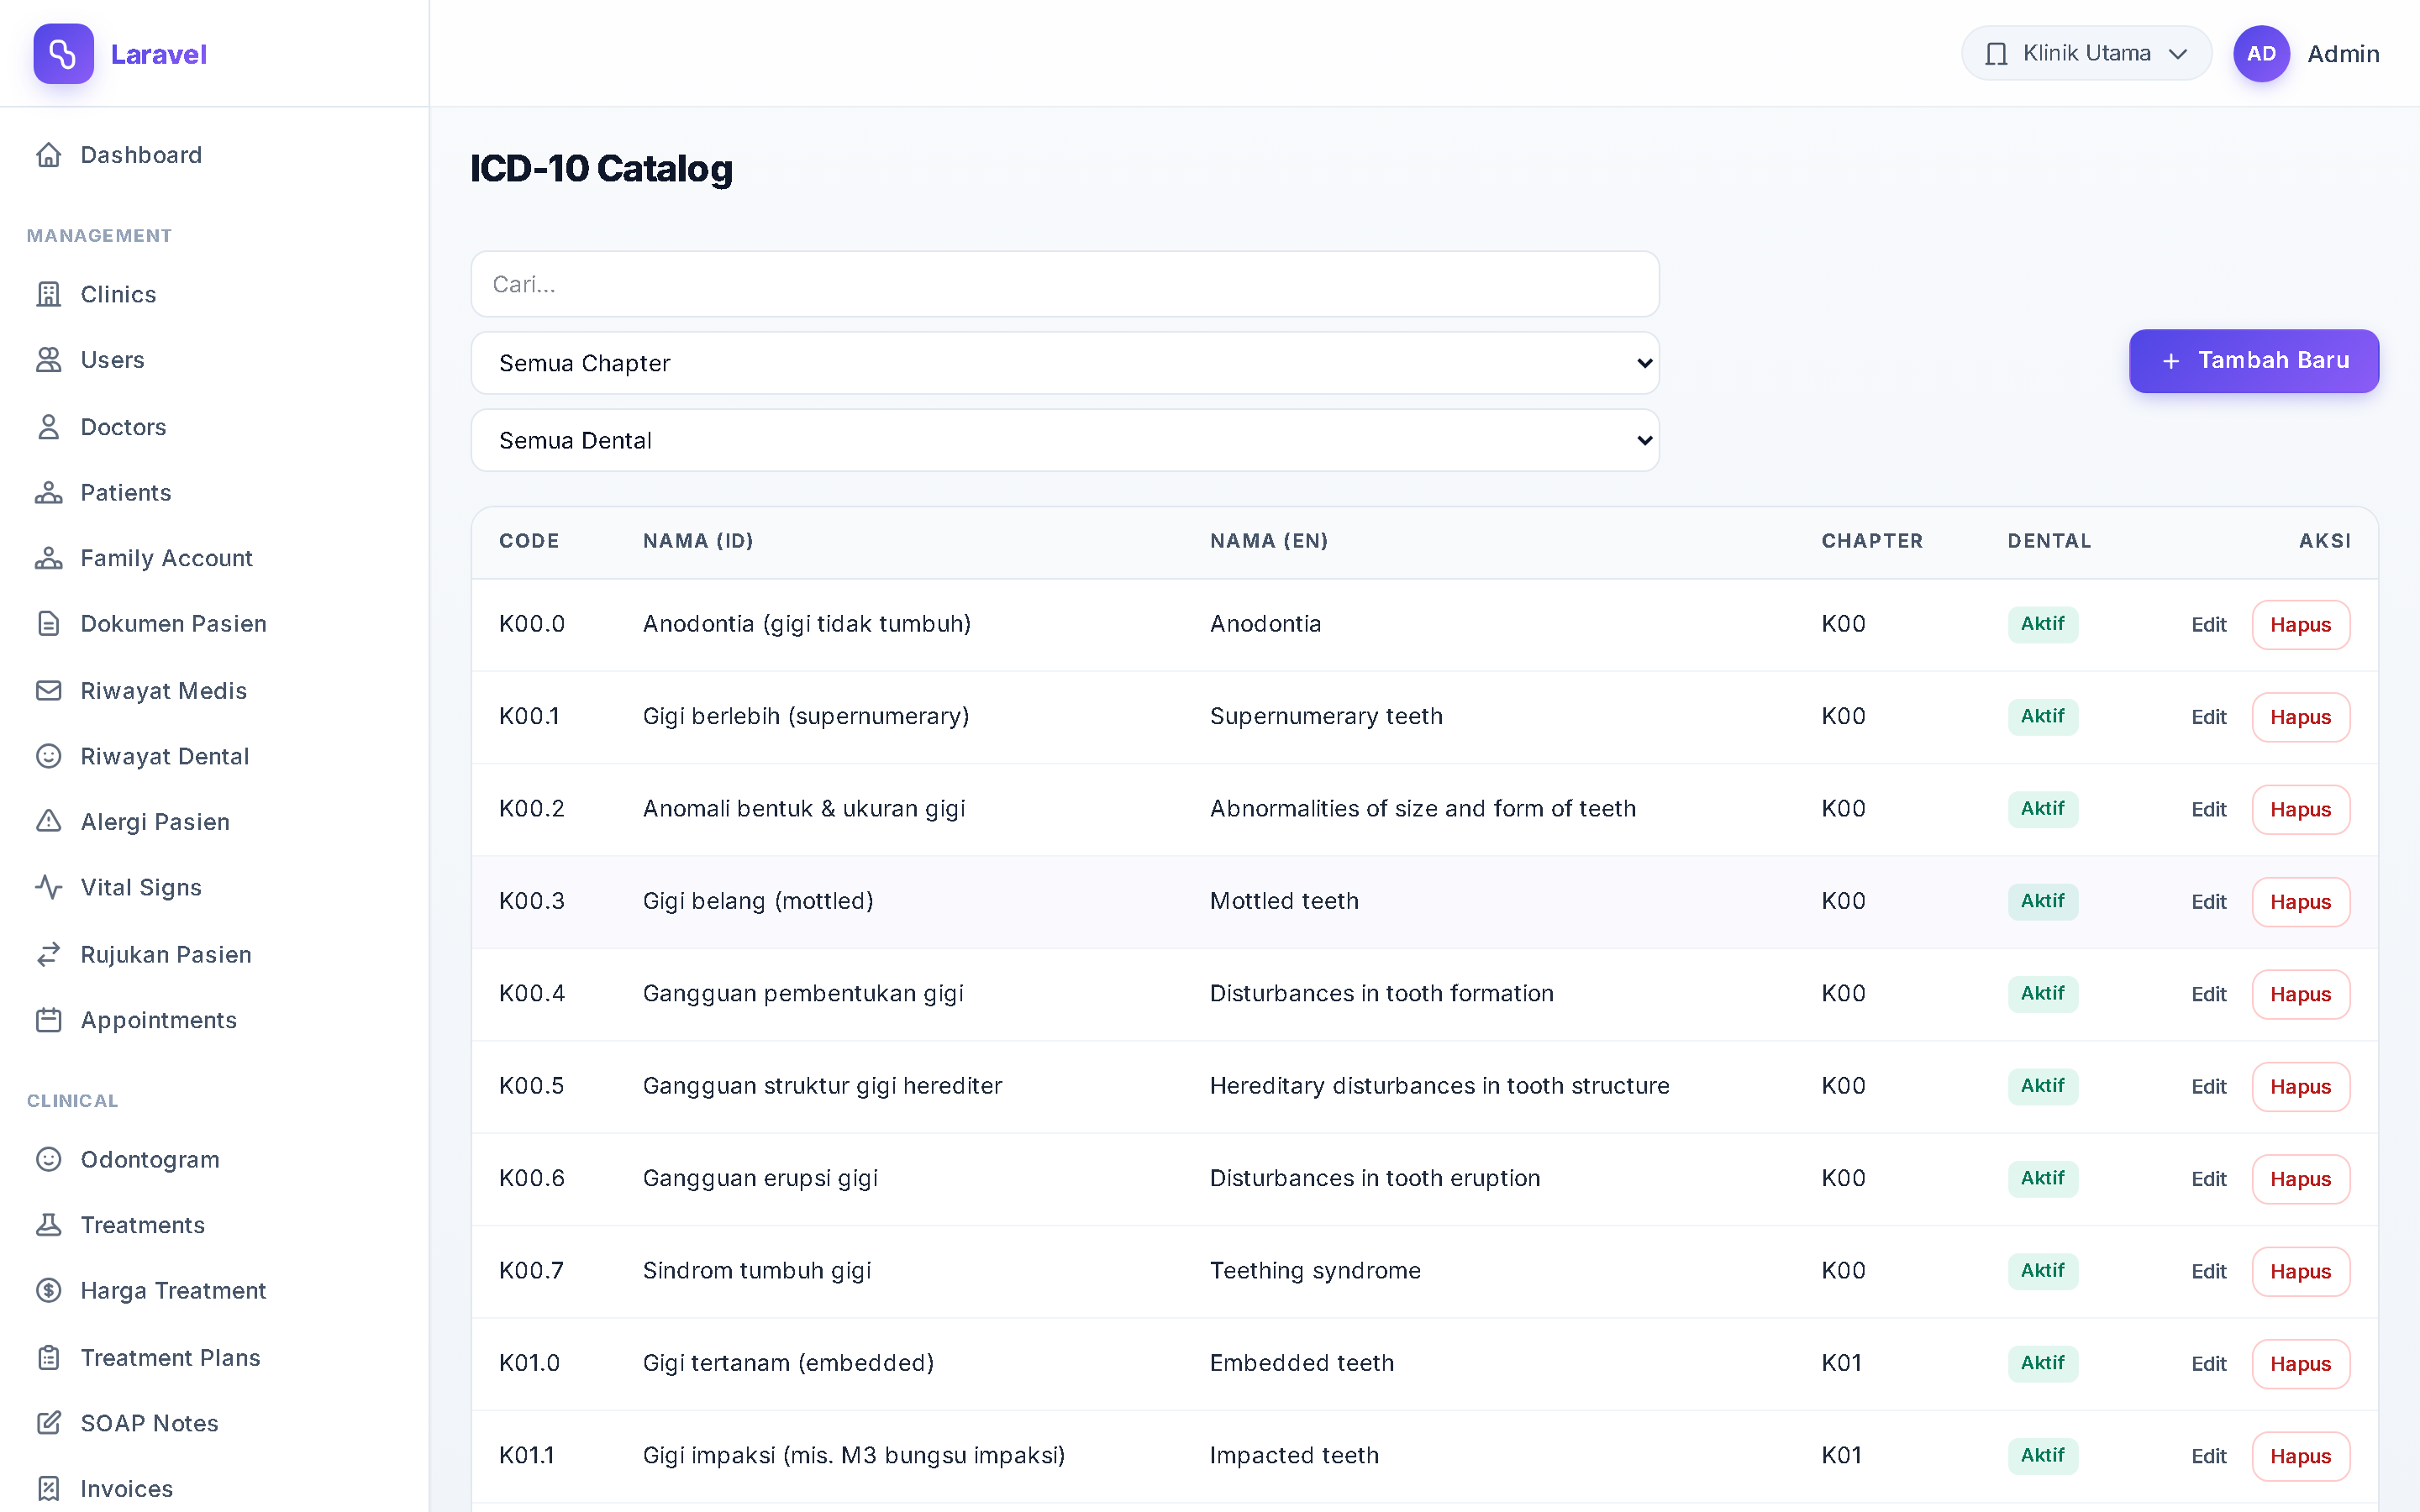Click the Users group icon
The image size is (2420, 1512).
[x=48, y=360]
